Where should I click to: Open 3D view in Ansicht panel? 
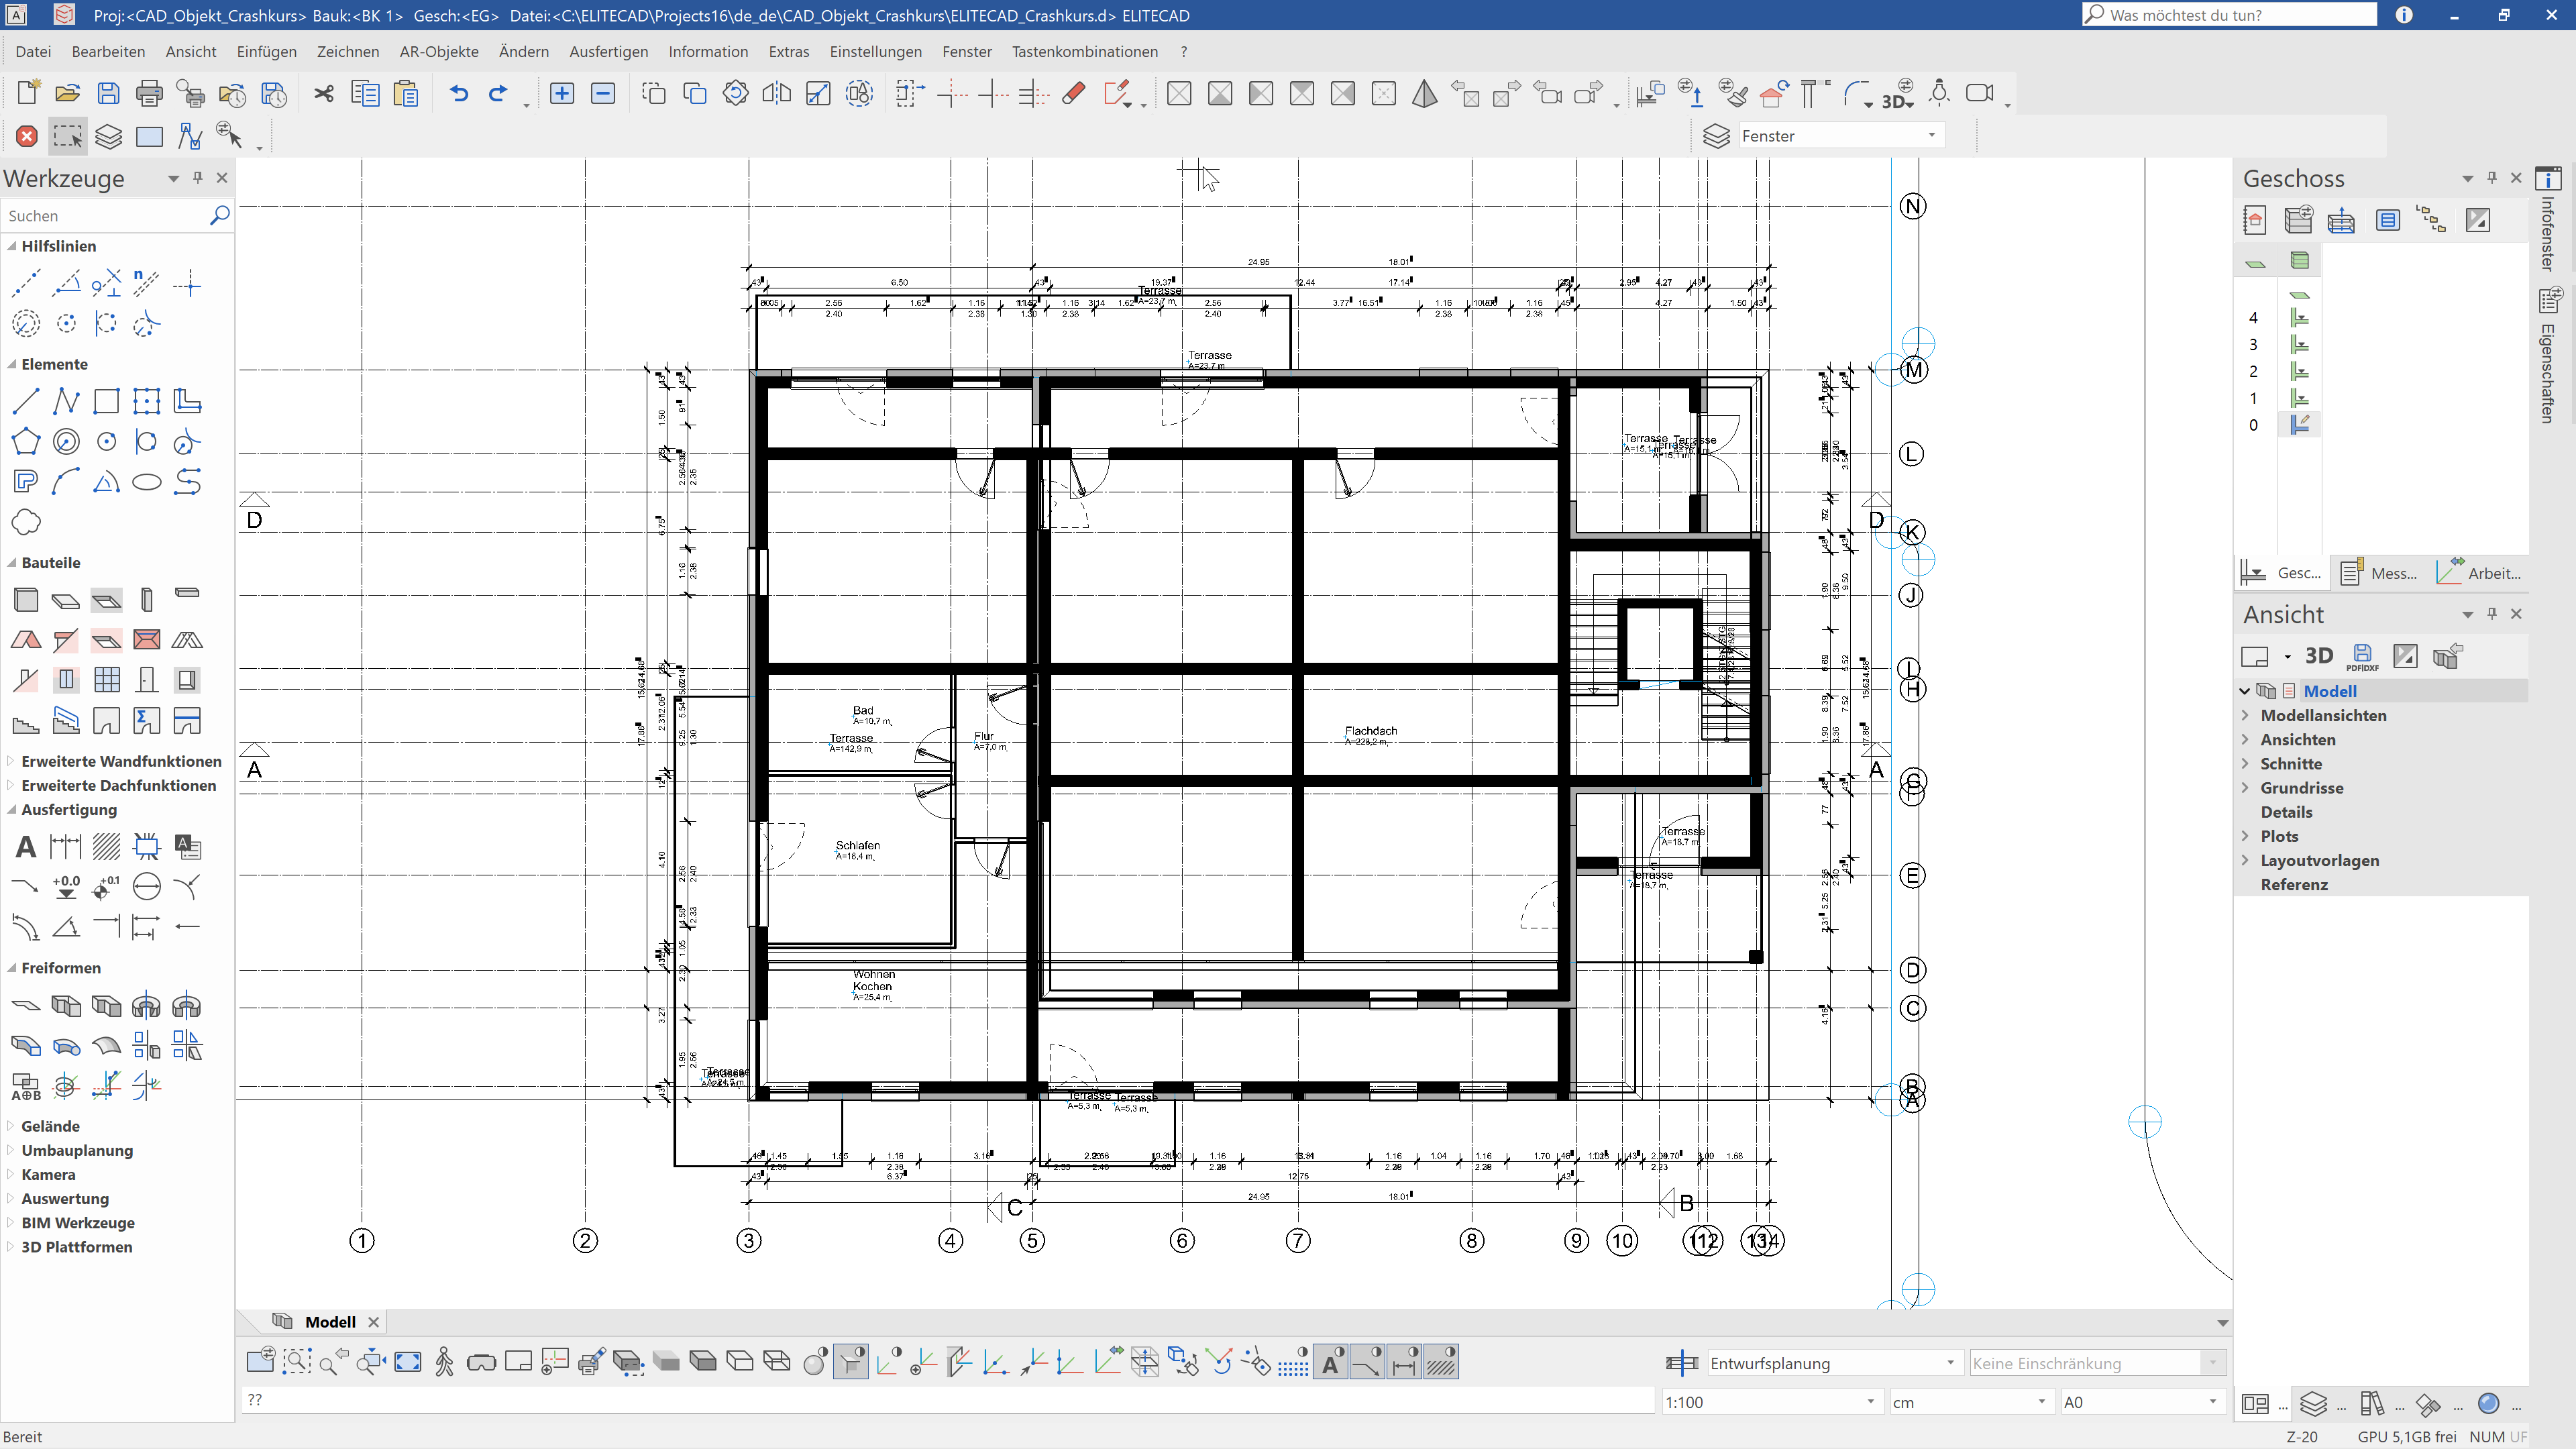click(x=2318, y=656)
